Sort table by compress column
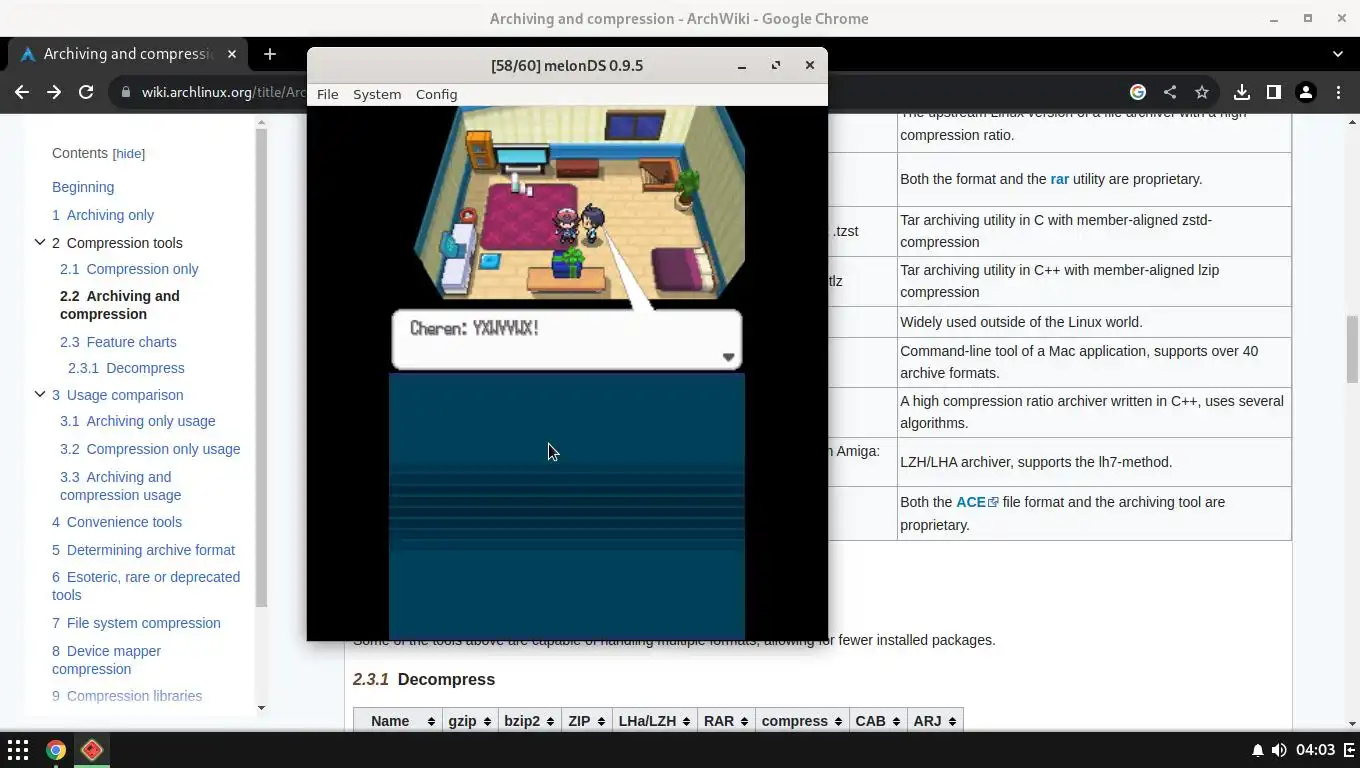The width and height of the screenshot is (1360, 768). pyautogui.click(x=802, y=721)
